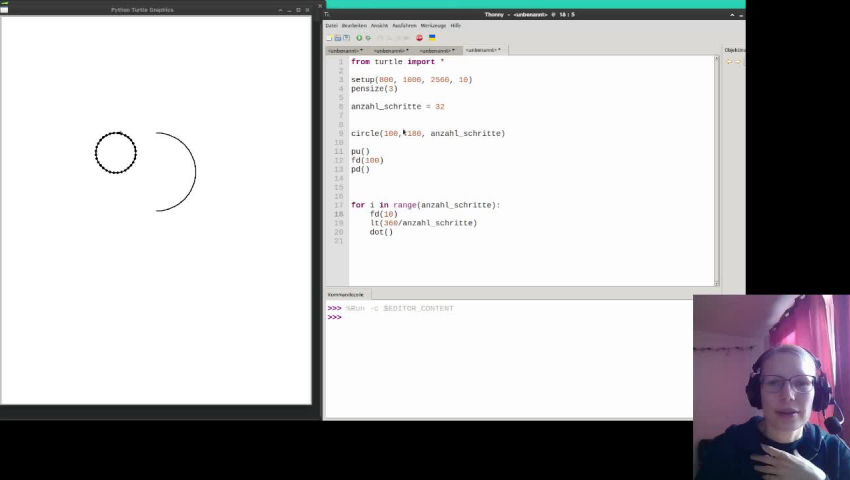
Task: Stop the program with the red Stop icon
Action: [x=419, y=38]
